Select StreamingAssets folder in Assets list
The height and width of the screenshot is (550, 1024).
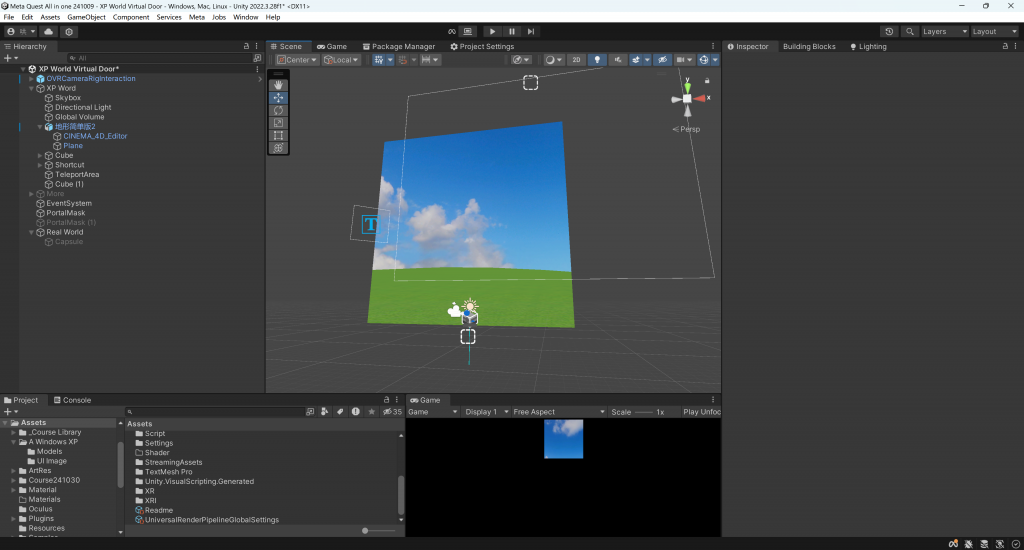point(173,462)
